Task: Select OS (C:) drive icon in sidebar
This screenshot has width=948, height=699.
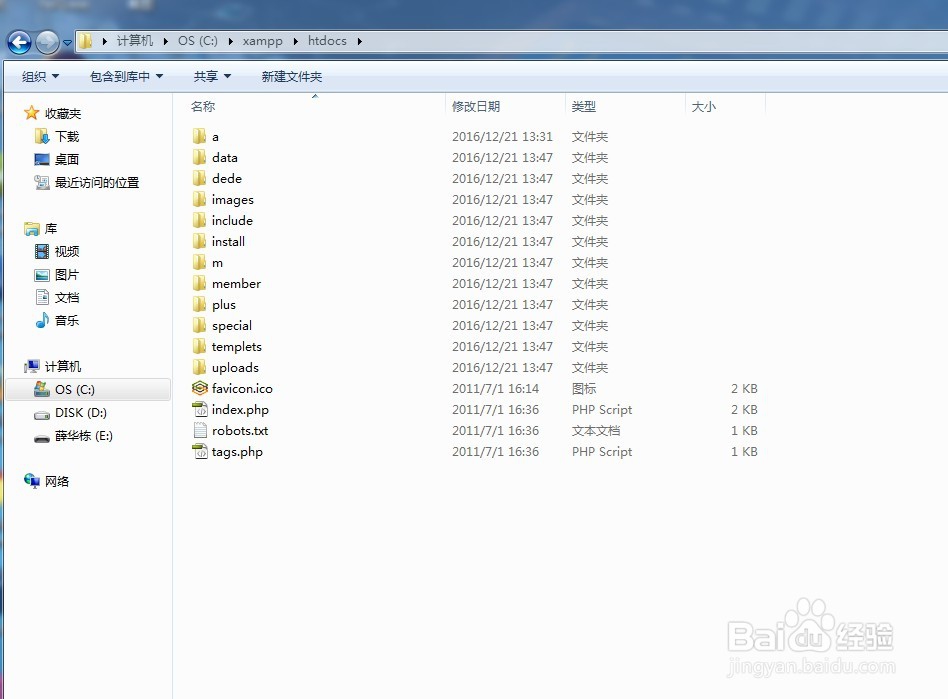Action: click(42, 389)
